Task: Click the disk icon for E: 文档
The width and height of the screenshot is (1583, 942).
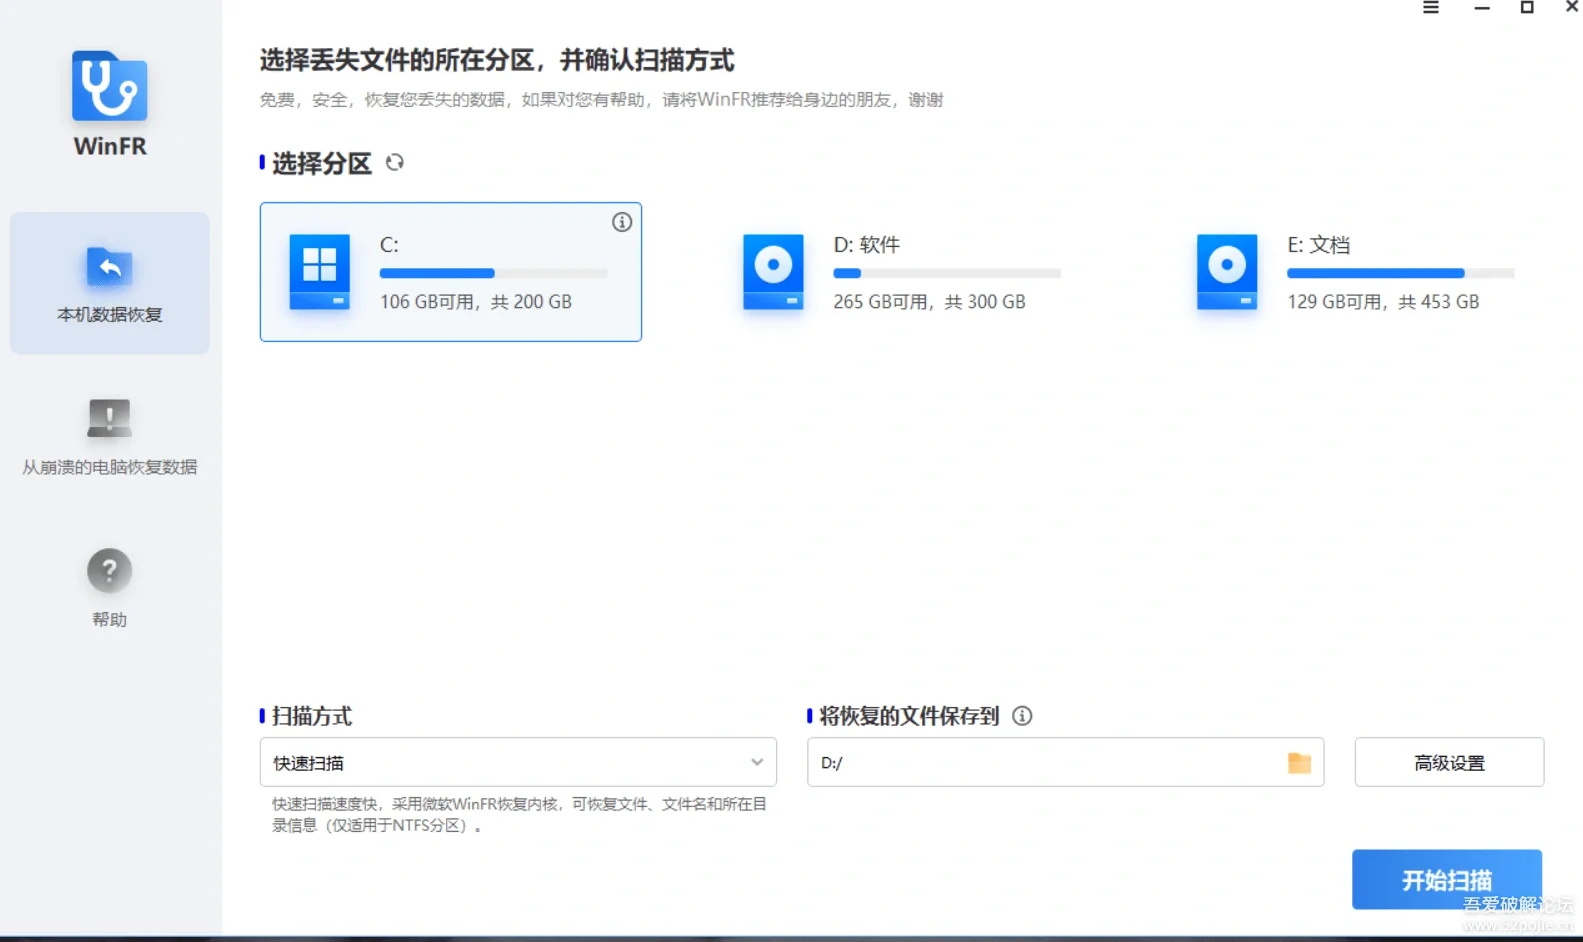Action: pyautogui.click(x=1227, y=272)
